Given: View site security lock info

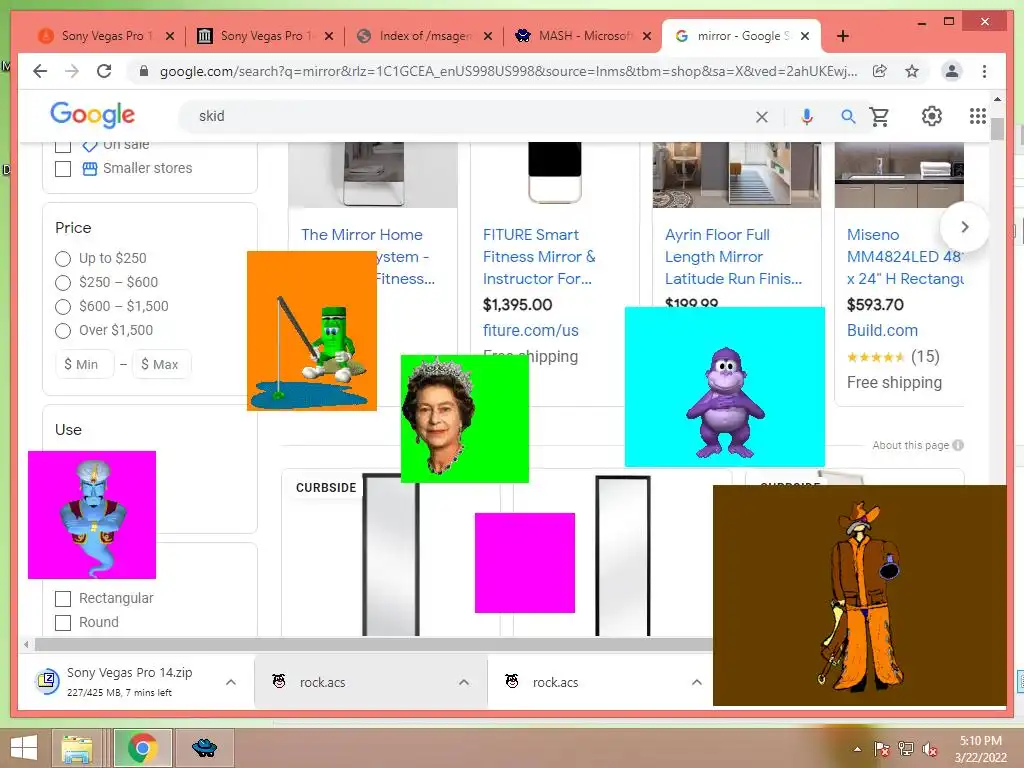Looking at the screenshot, I should (144, 71).
